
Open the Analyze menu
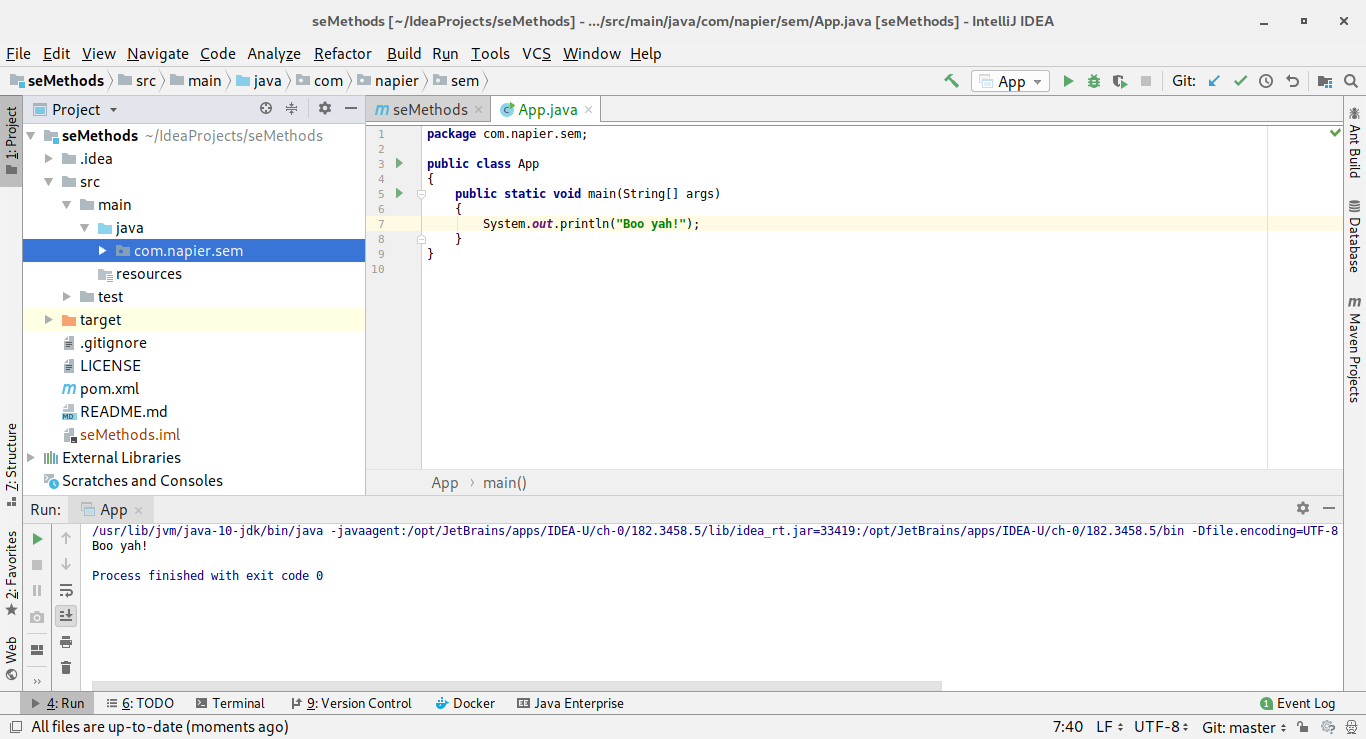pos(274,54)
